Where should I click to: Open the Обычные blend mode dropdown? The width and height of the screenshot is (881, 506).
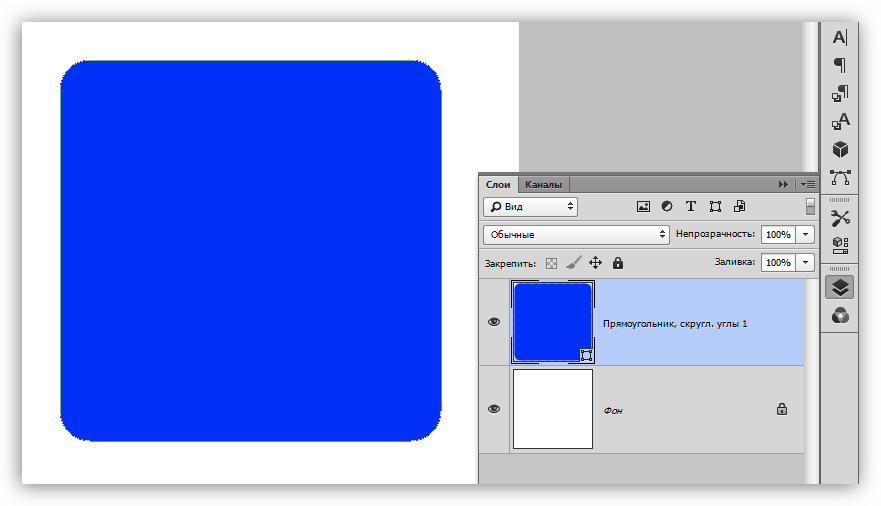tap(576, 234)
